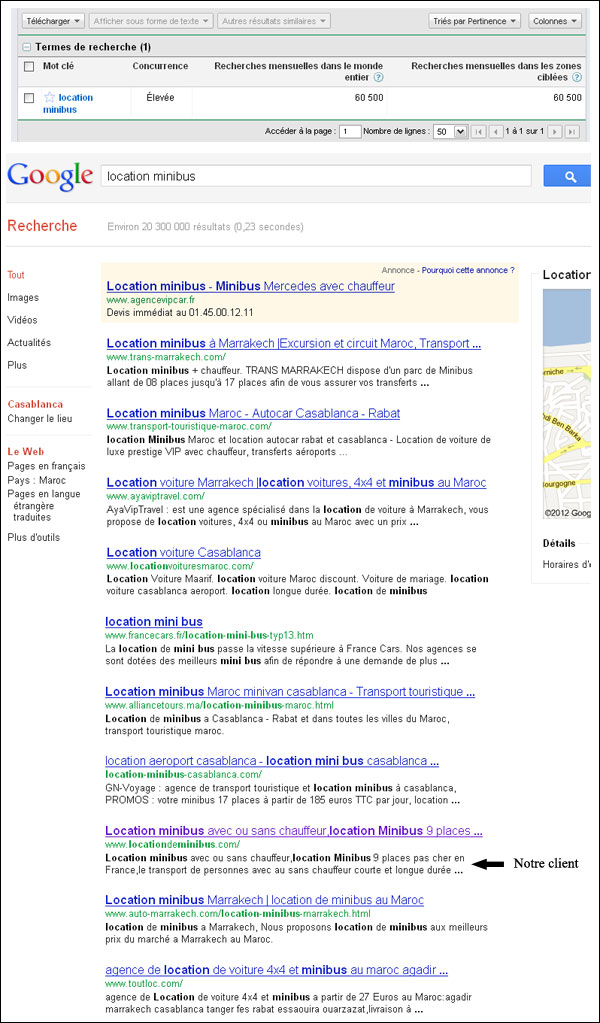Open location mini bus francecars result

click(154, 621)
